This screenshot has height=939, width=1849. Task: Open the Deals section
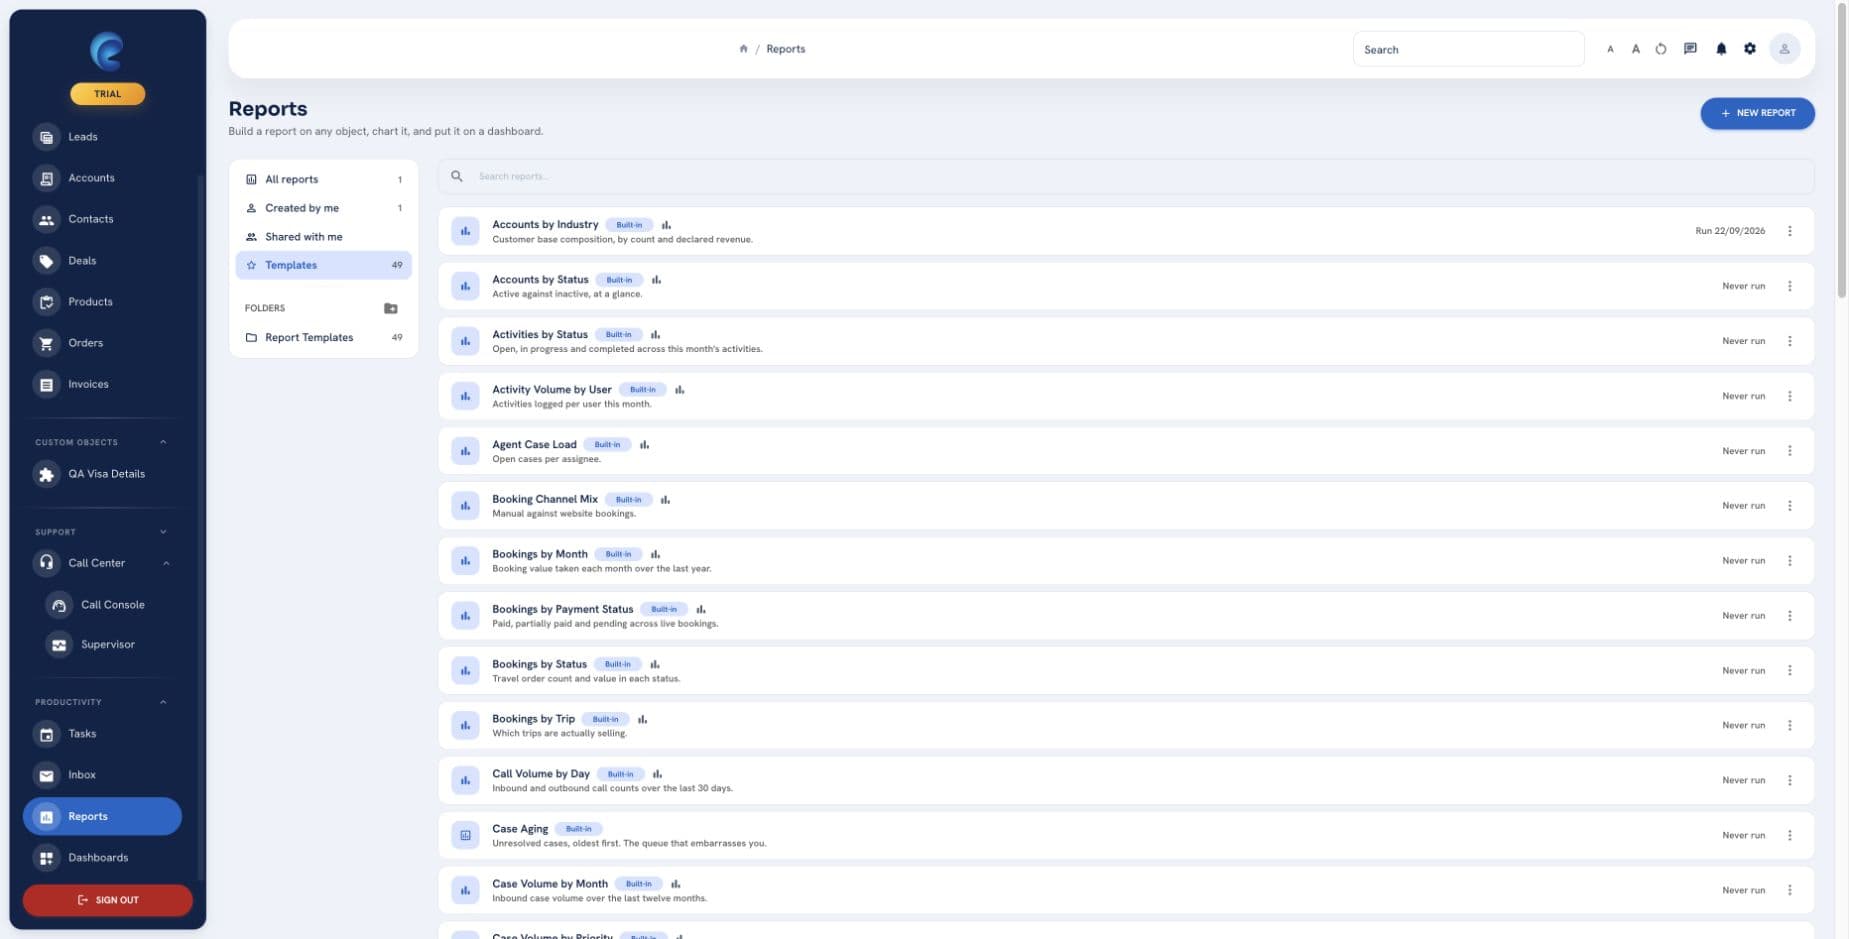coord(102,261)
